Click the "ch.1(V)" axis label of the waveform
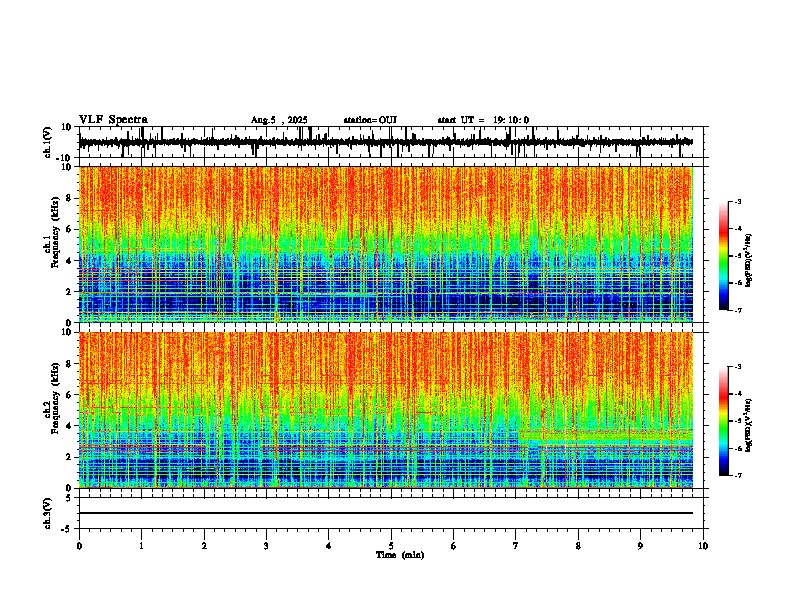Screen dimensions: 792x612 (48, 142)
